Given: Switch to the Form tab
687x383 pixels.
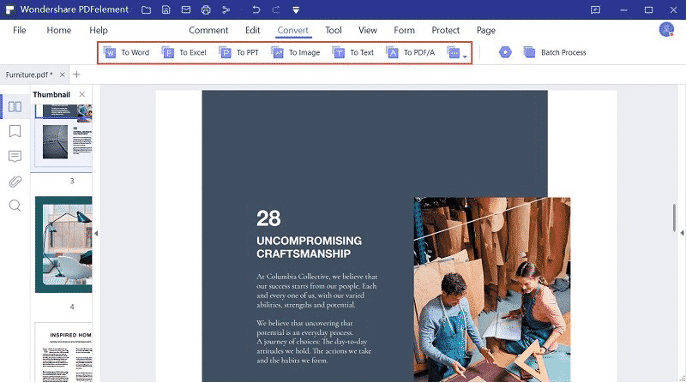Looking at the screenshot, I should [x=404, y=30].
